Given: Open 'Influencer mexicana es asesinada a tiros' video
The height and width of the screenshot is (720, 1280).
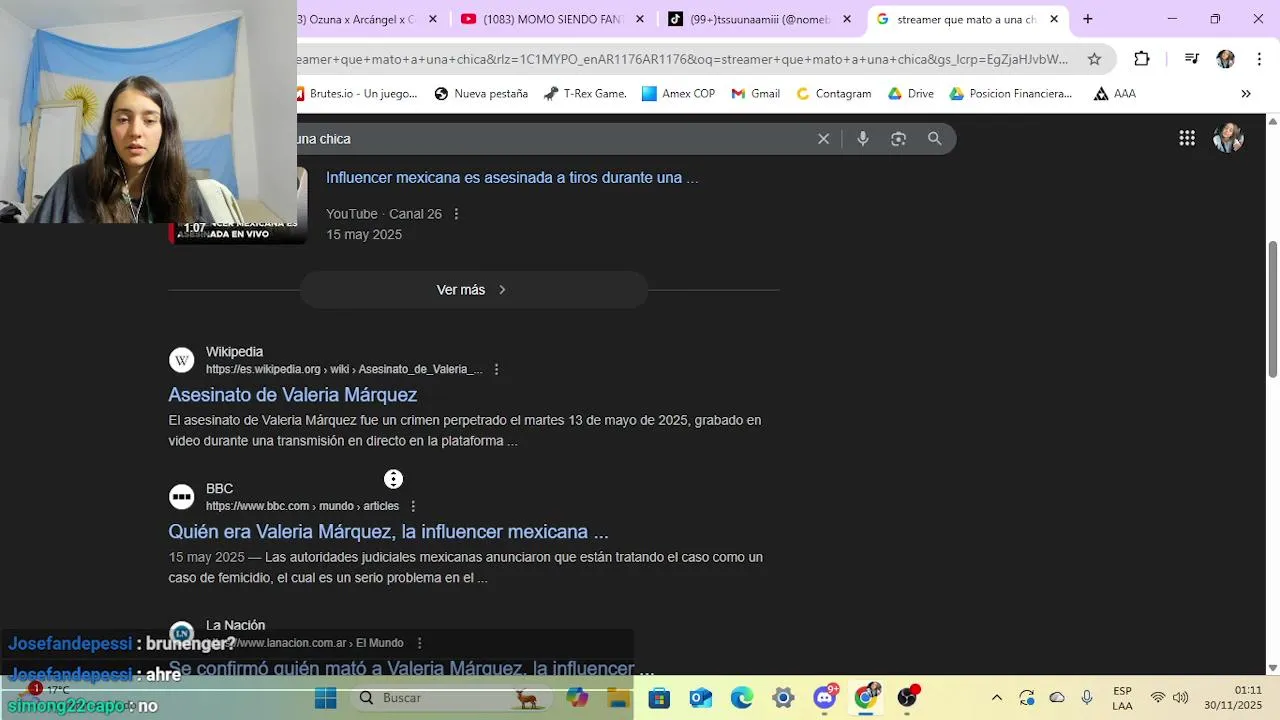Looking at the screenshot, I should click(x=512, y=177).
